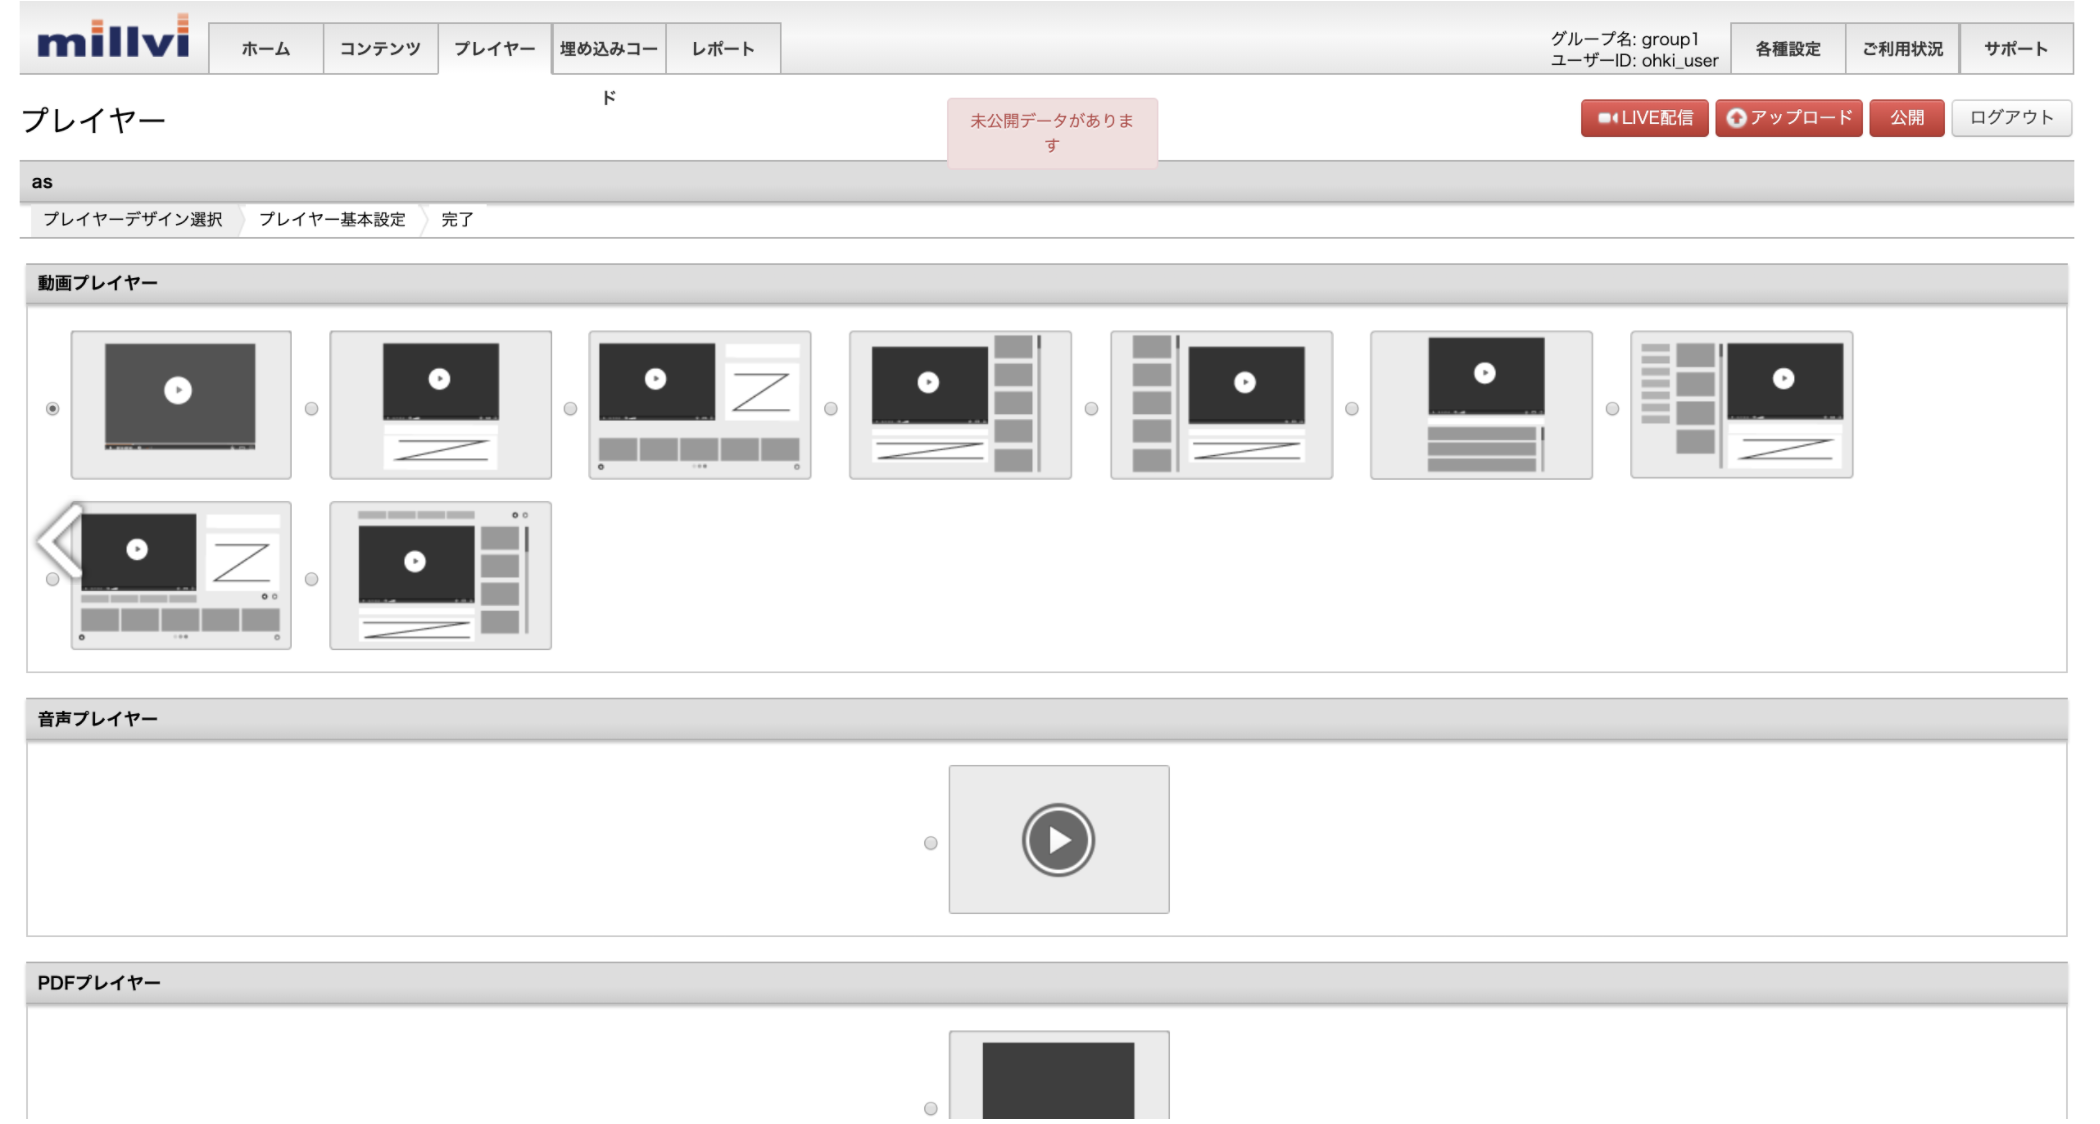Screen dimensions: 2100x1124
Task: Switch to the レポート tab
Action: pos(721,49)
